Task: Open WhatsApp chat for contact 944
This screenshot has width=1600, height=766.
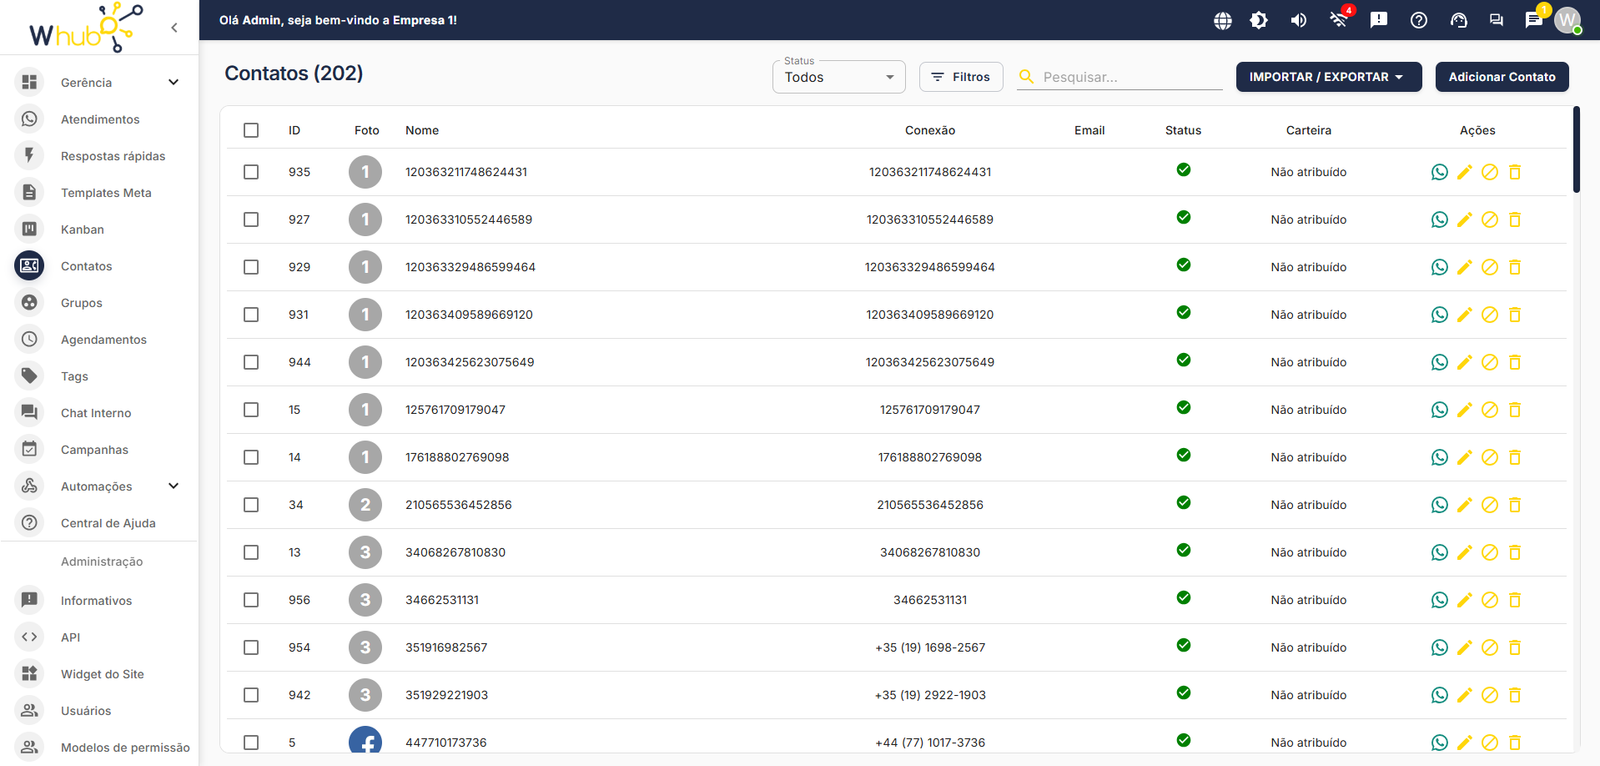Action: click(1439, 362)
